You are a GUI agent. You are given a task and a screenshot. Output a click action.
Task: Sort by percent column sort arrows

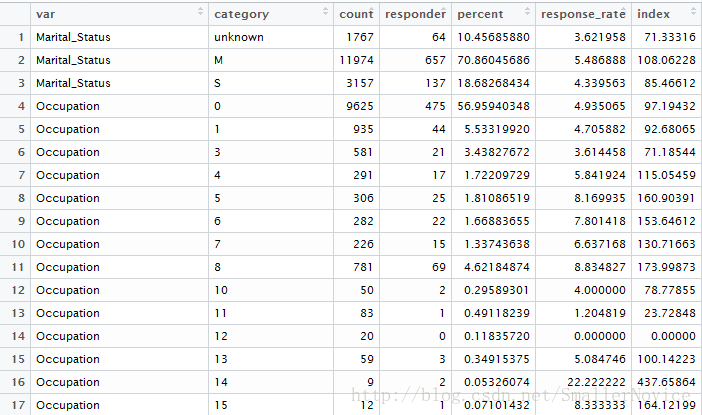[527, 12]
